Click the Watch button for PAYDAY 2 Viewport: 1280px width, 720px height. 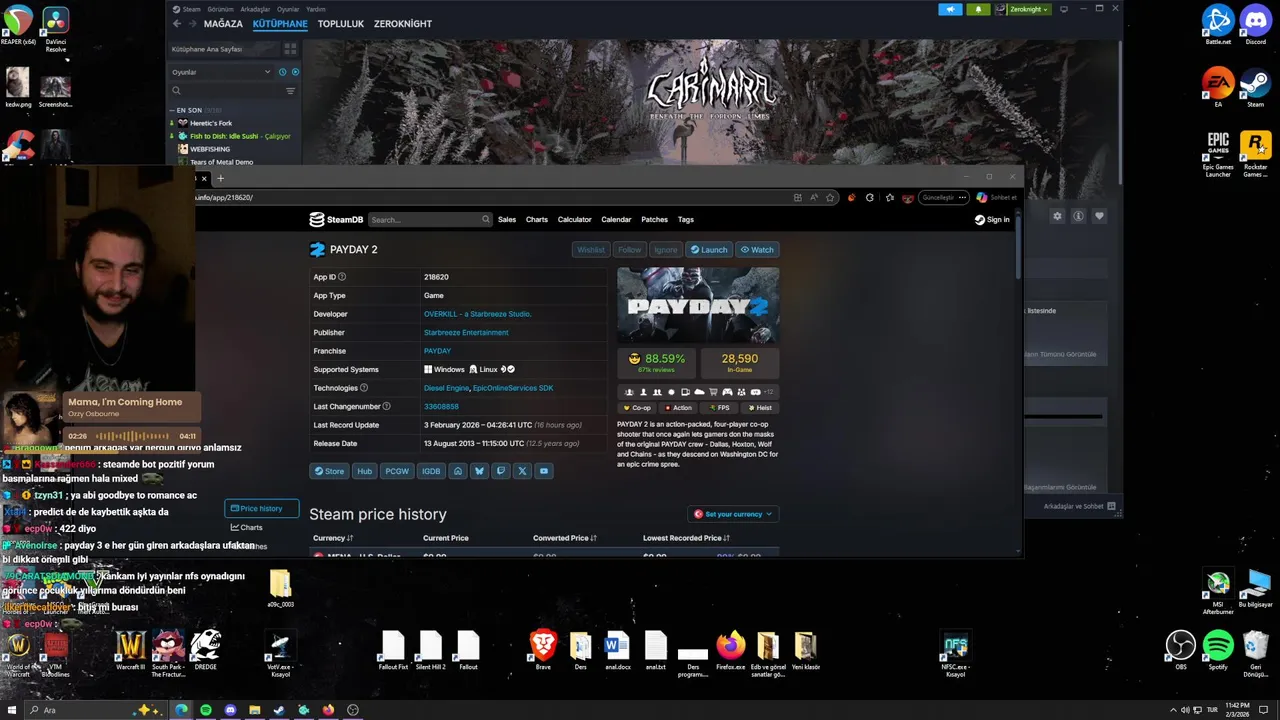pos(757,250)
